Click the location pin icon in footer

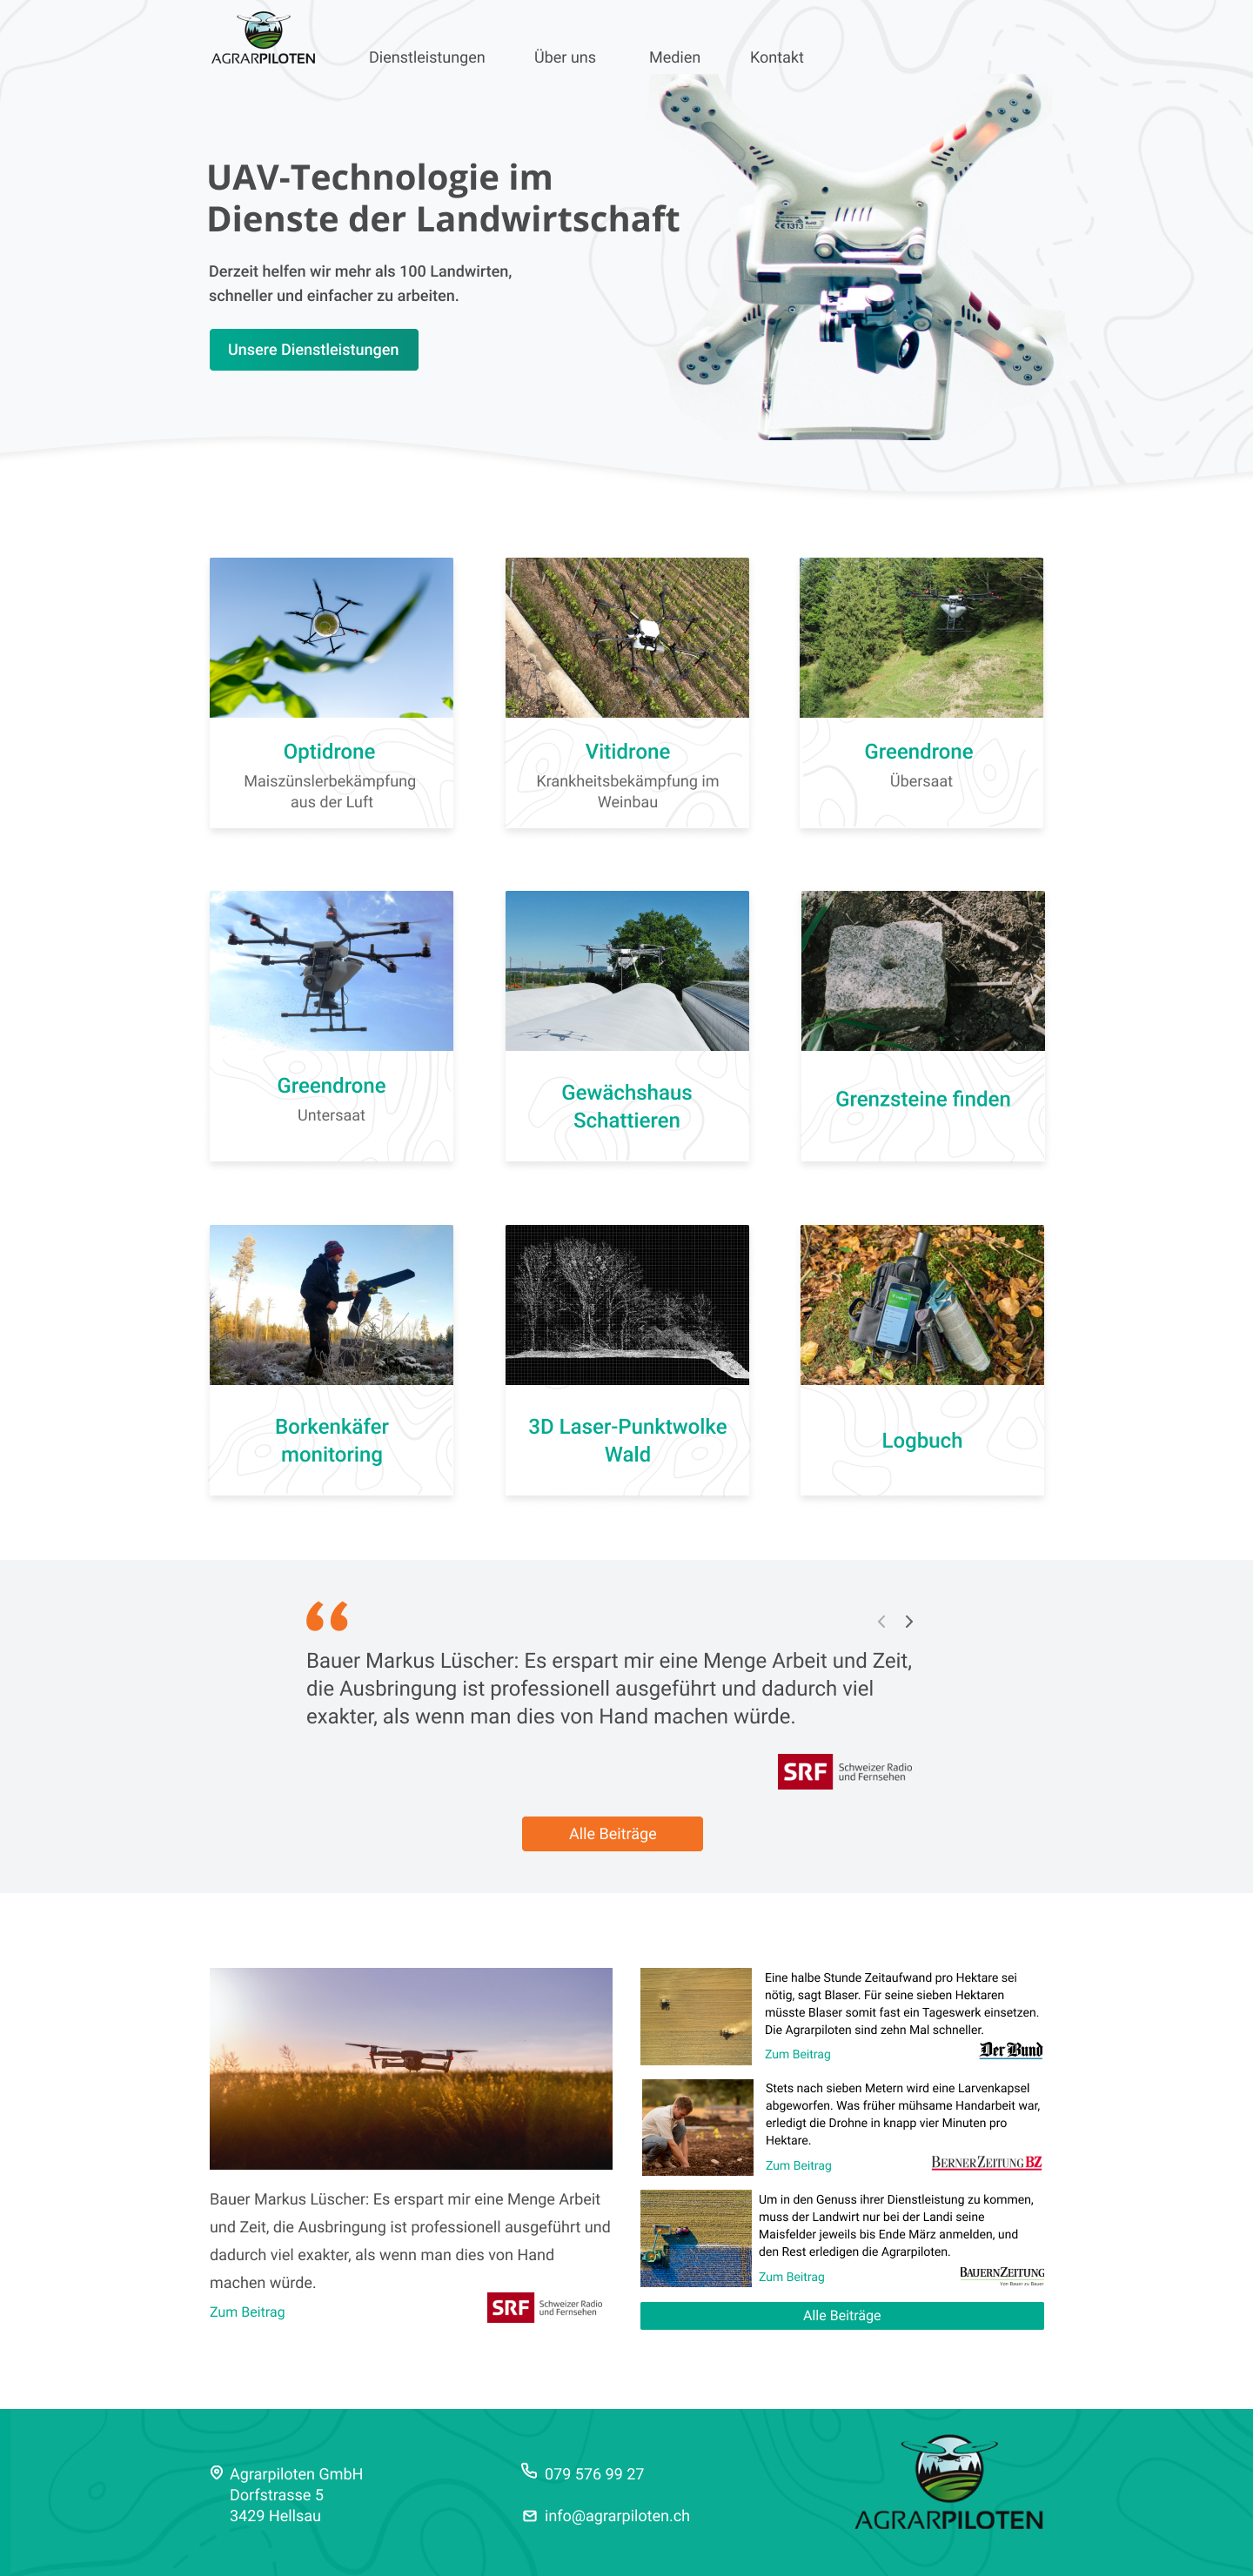click(x=216, y=2472)
